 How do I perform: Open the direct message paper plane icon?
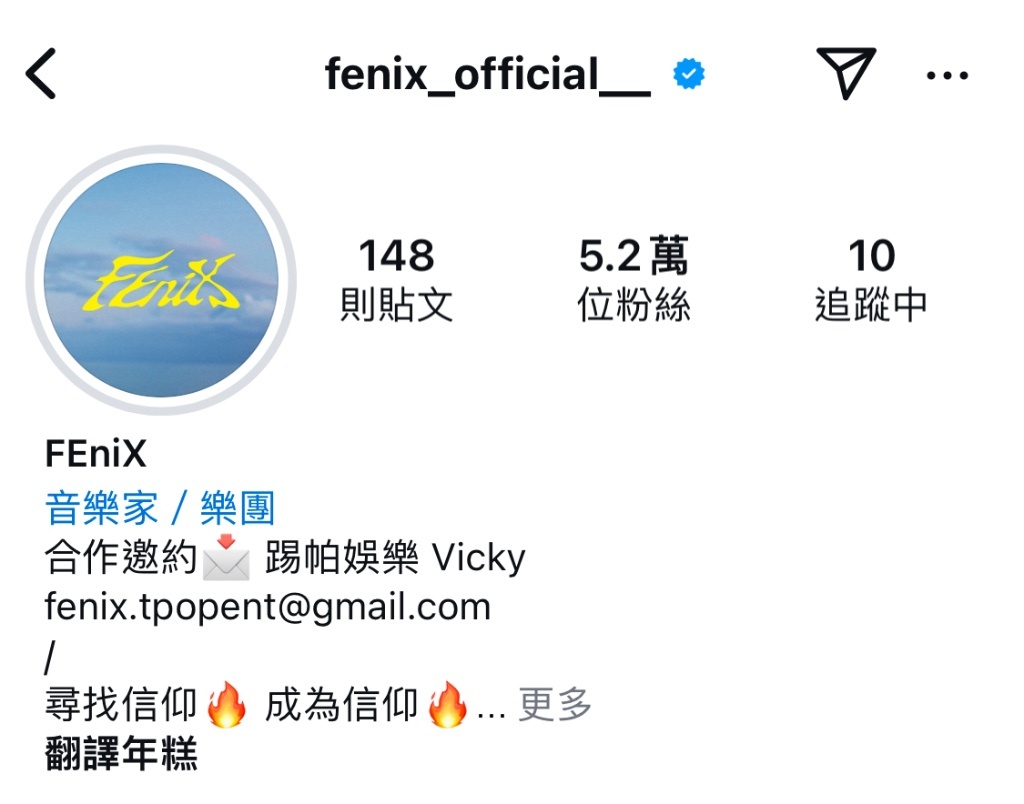(846, 73)
